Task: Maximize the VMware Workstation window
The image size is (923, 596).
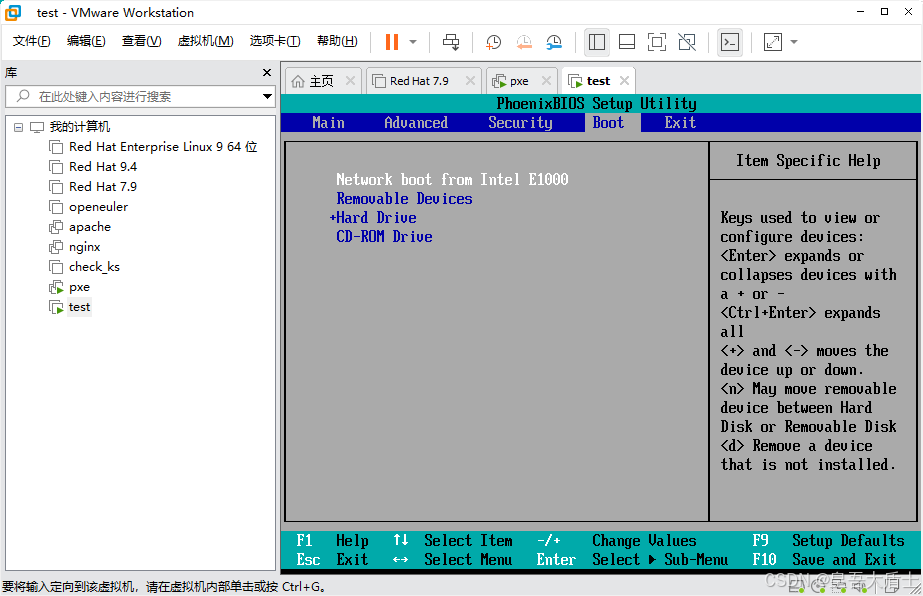Action: 884,12
